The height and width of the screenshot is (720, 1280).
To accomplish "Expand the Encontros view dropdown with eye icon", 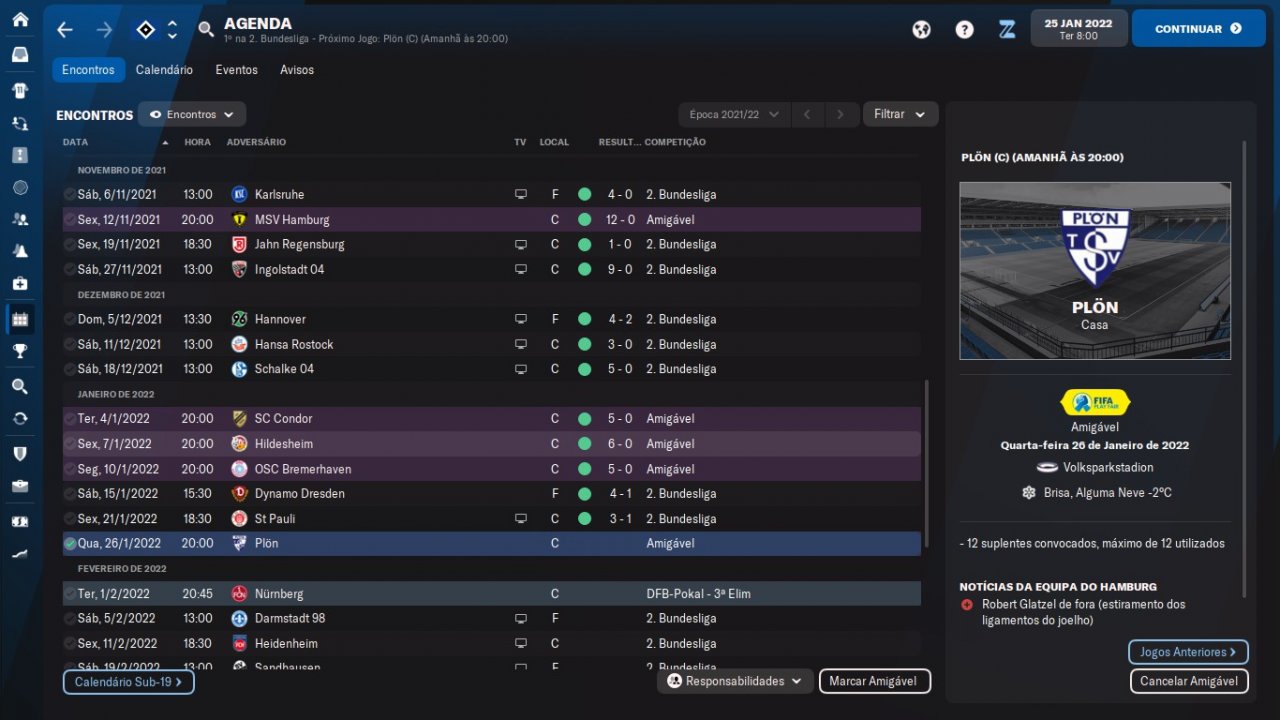I will coord(191,115).
